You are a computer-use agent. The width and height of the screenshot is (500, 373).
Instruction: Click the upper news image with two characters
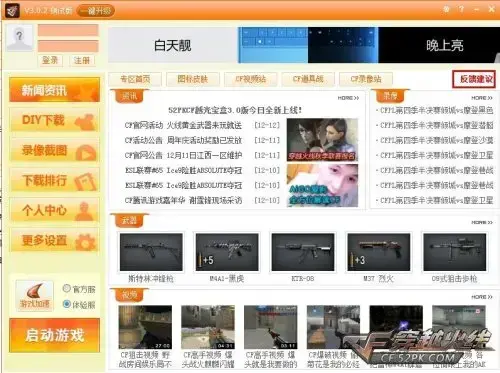click(322, 140)
